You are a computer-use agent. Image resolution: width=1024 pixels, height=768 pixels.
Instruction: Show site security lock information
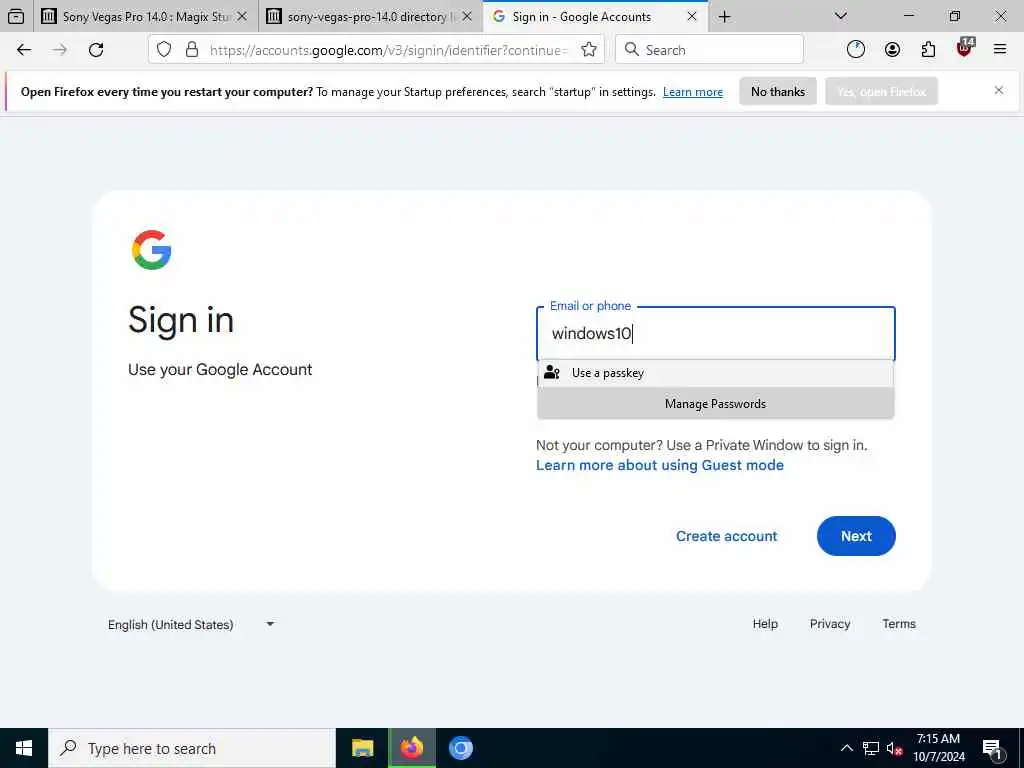pyautogui.click(x=192, y=50)
